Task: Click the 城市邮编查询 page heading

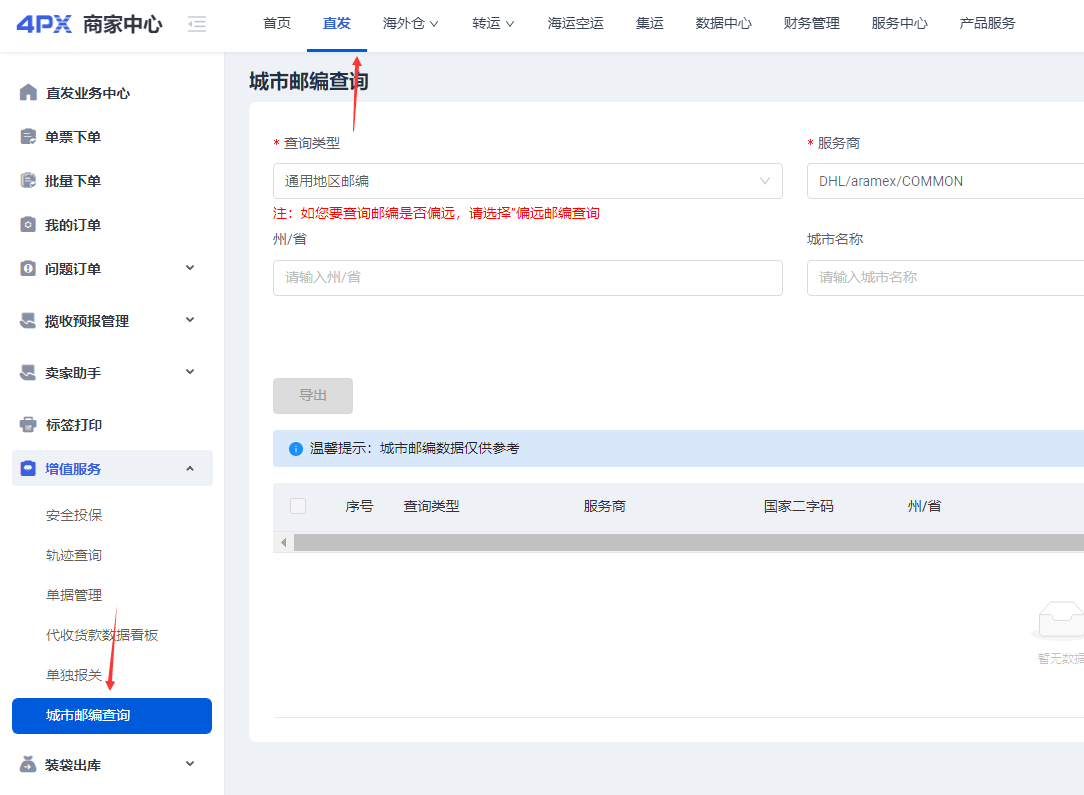Action: (x=308, y=82)
